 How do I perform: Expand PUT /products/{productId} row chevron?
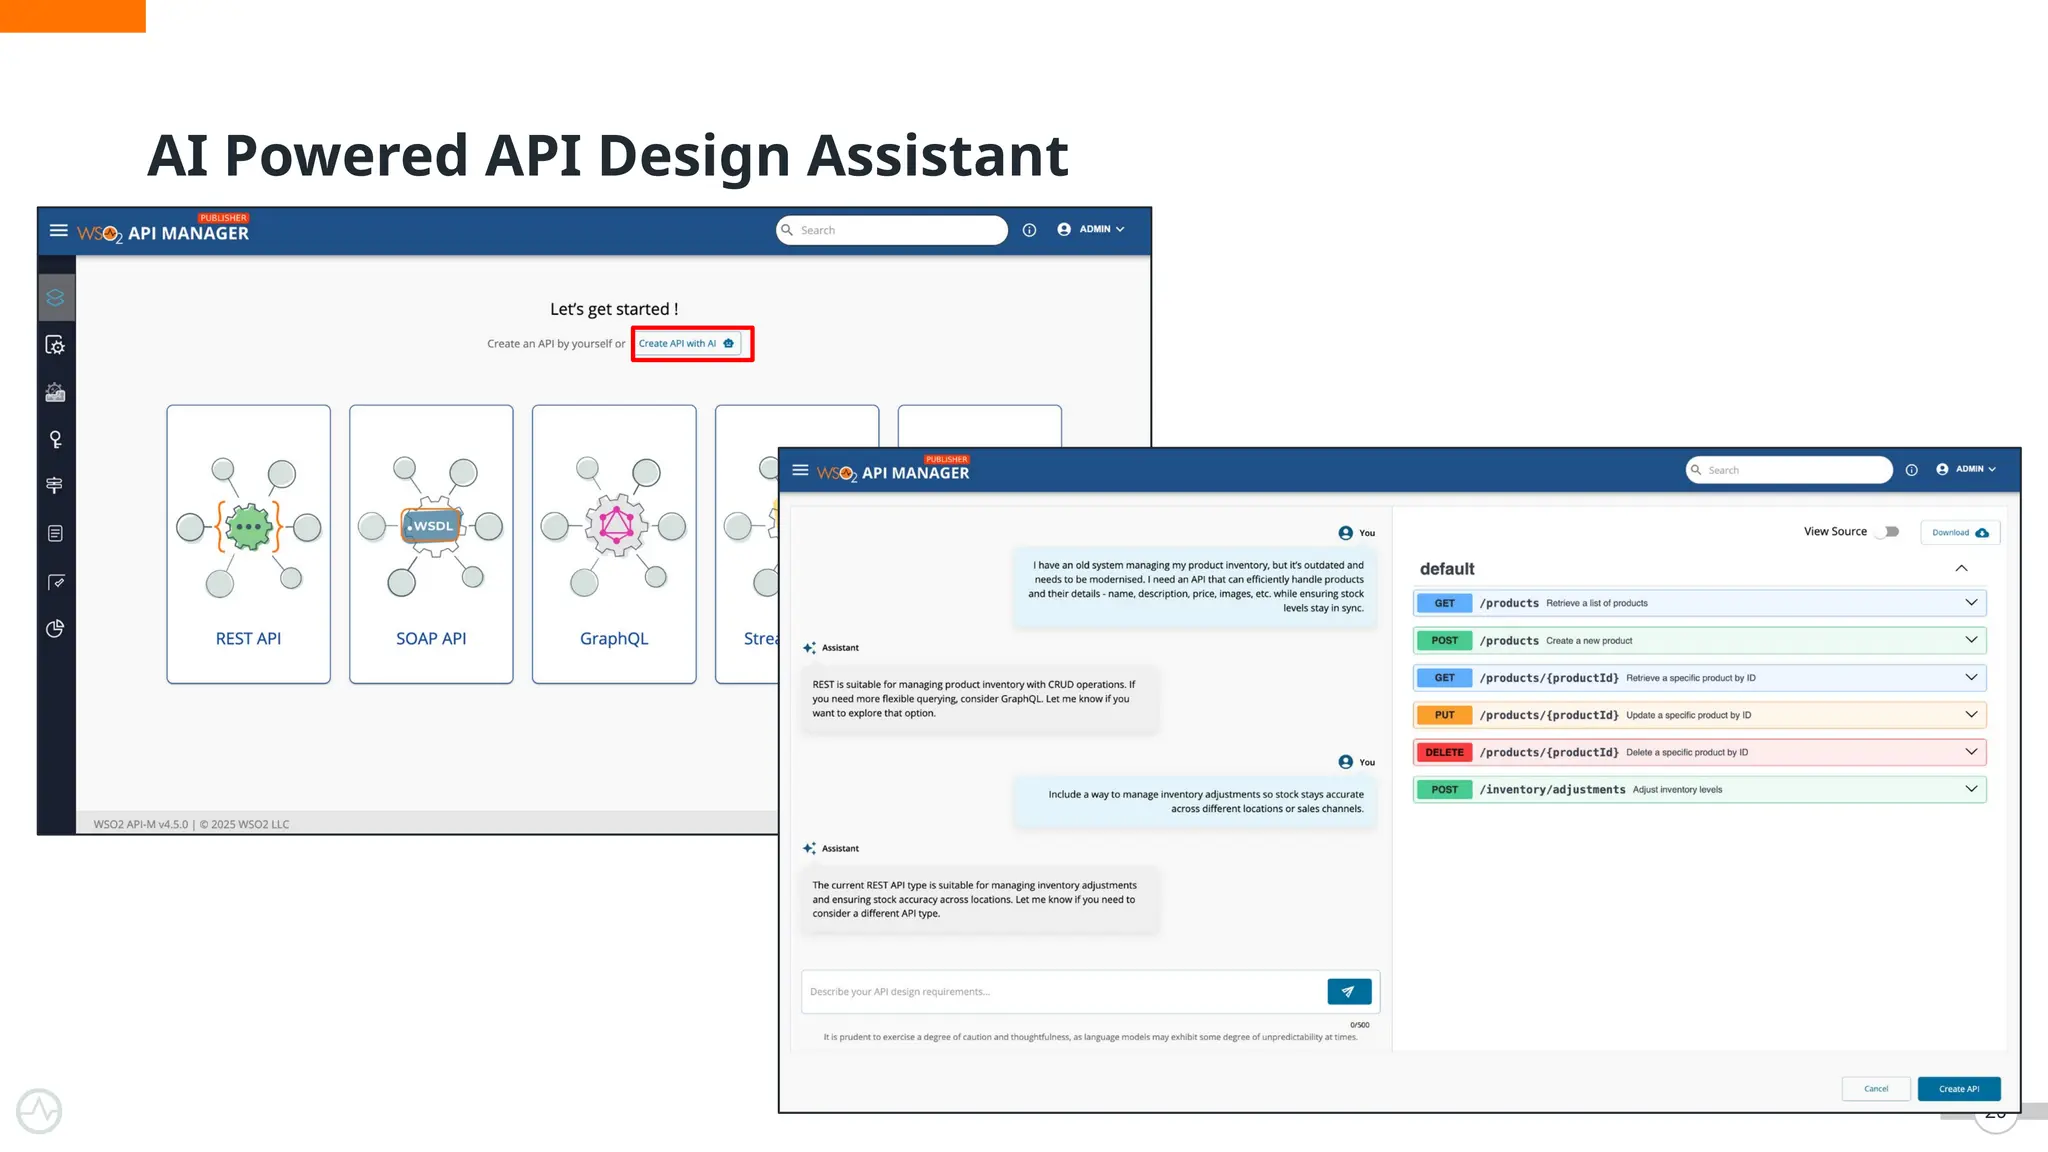(1971, 715)
